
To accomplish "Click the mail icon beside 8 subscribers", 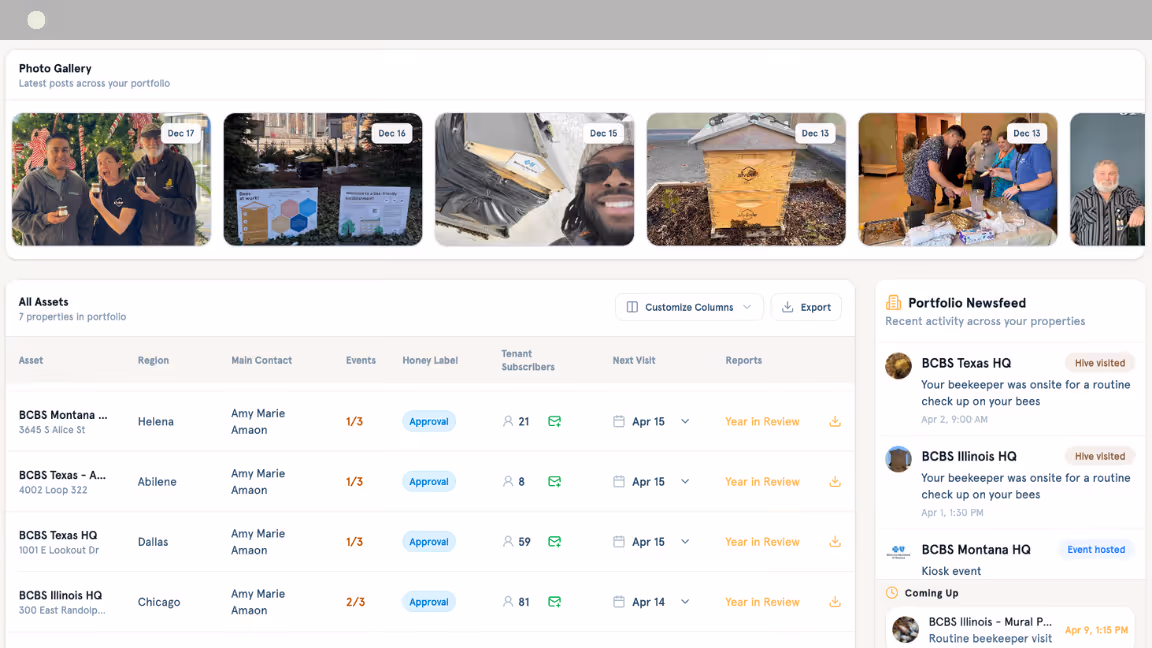I will (x=555, y=482).
